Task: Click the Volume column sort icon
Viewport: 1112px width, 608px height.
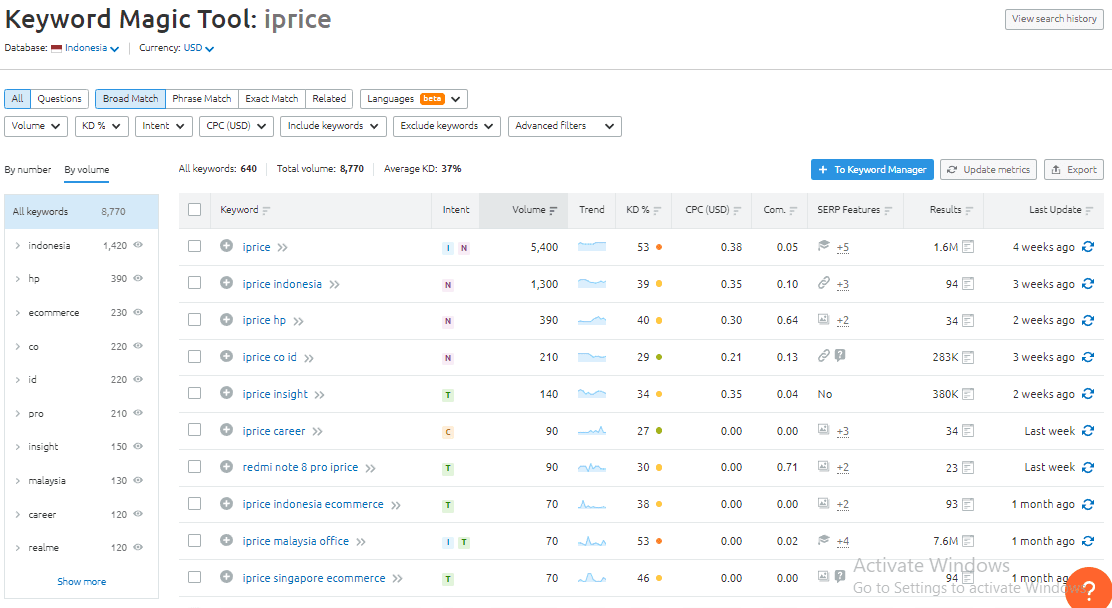Action: pos(553,210)
